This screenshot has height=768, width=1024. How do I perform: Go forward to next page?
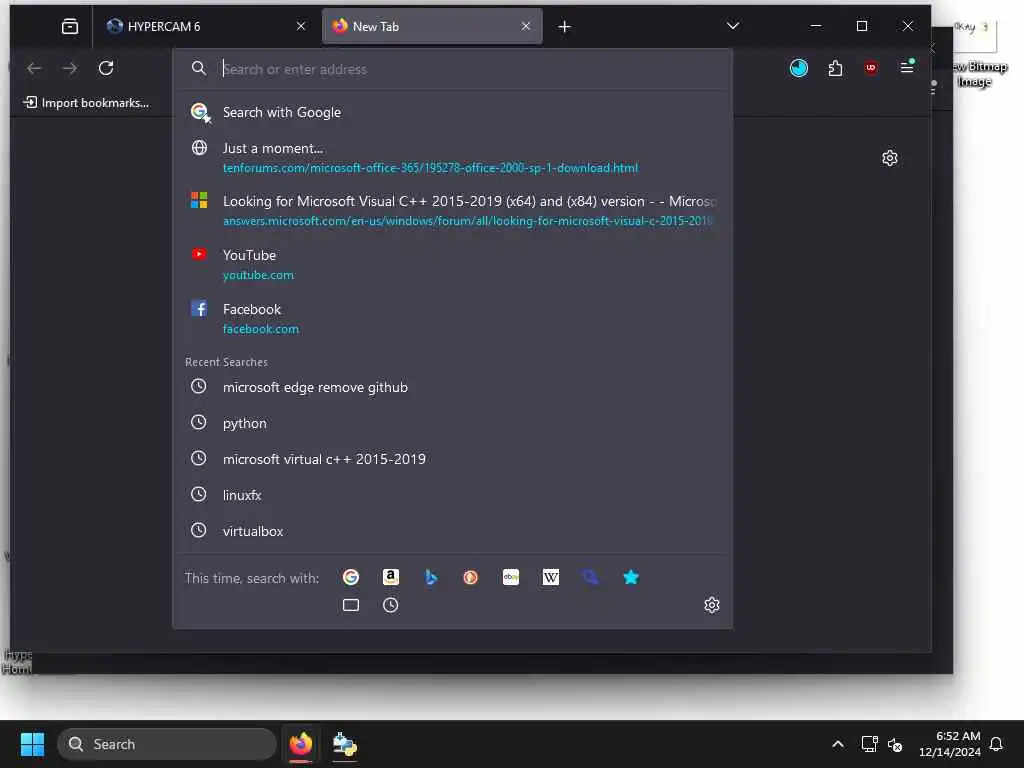click(x=70, y=68)
